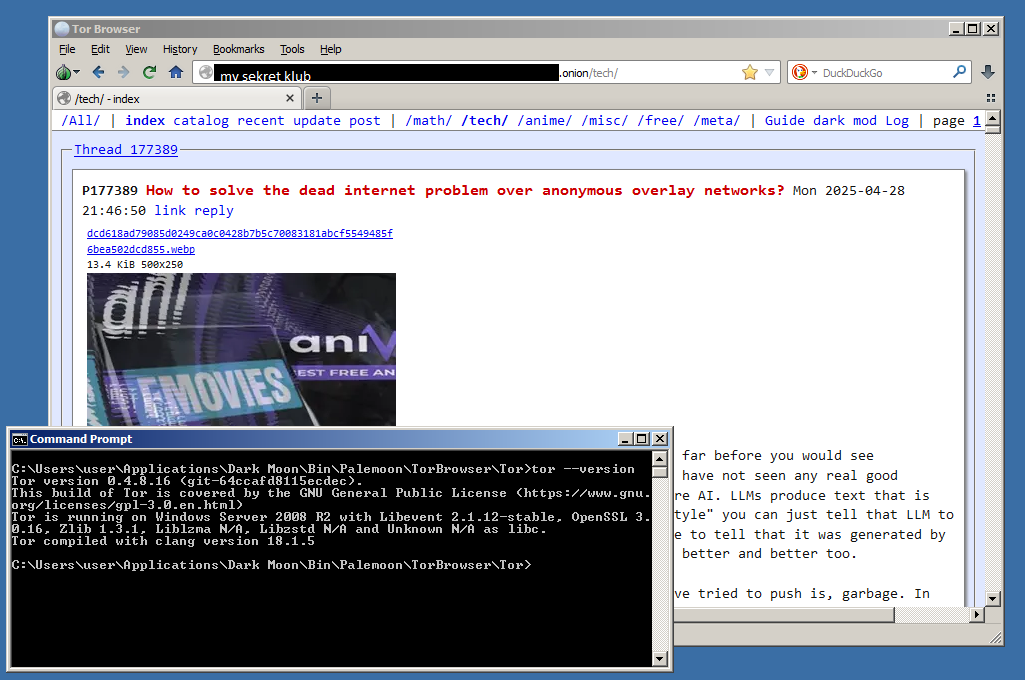Open the Downloads arrow icon
The height and width of the screenshot is (680, 1025).
[988, 72]
